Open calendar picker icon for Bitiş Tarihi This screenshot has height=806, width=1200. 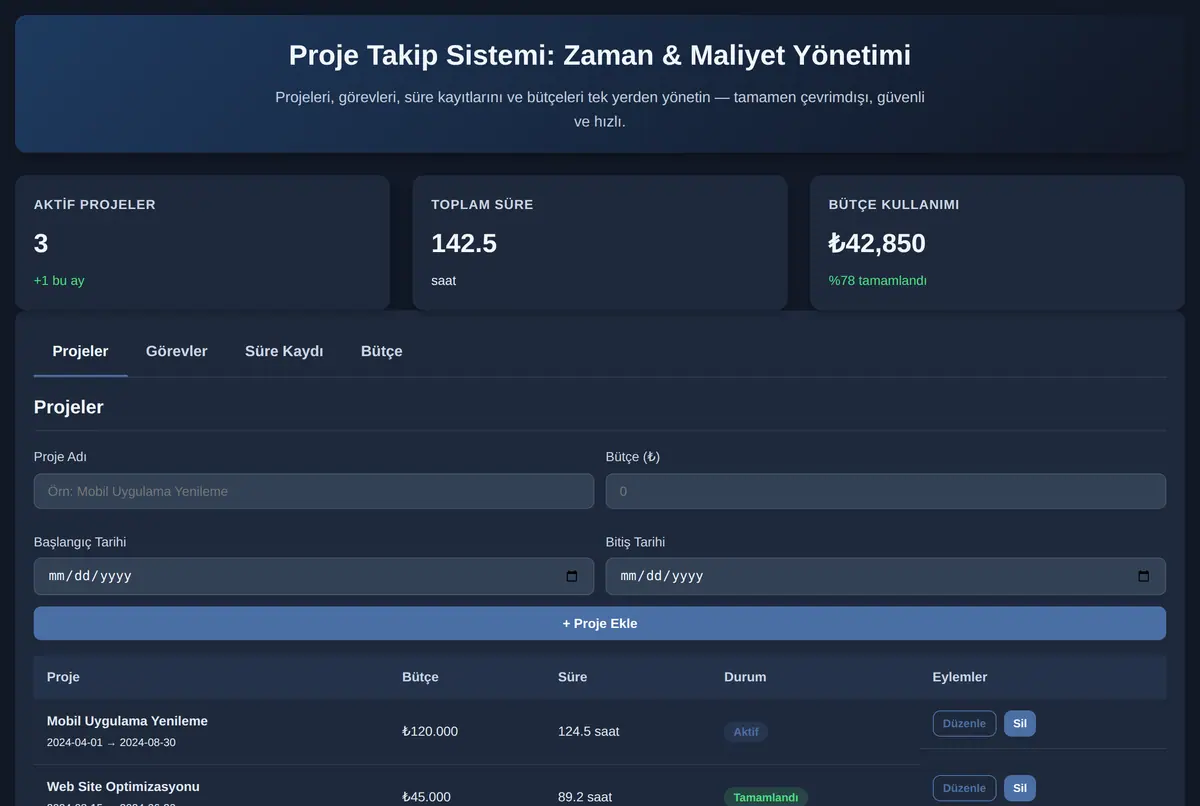(1144, 576)
